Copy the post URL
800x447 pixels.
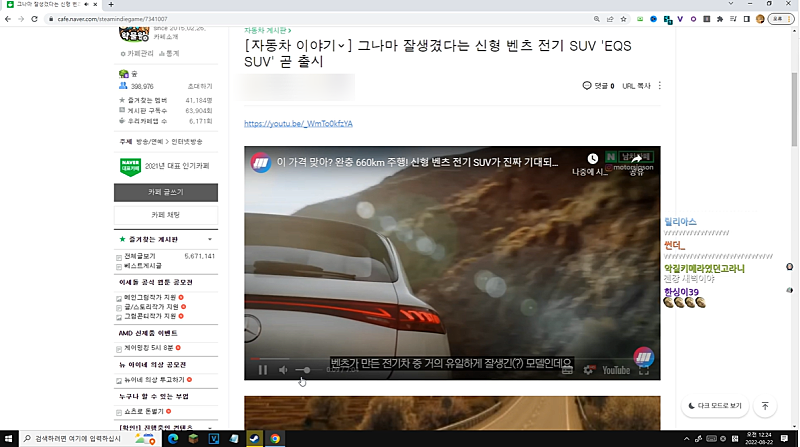[636, 86]
